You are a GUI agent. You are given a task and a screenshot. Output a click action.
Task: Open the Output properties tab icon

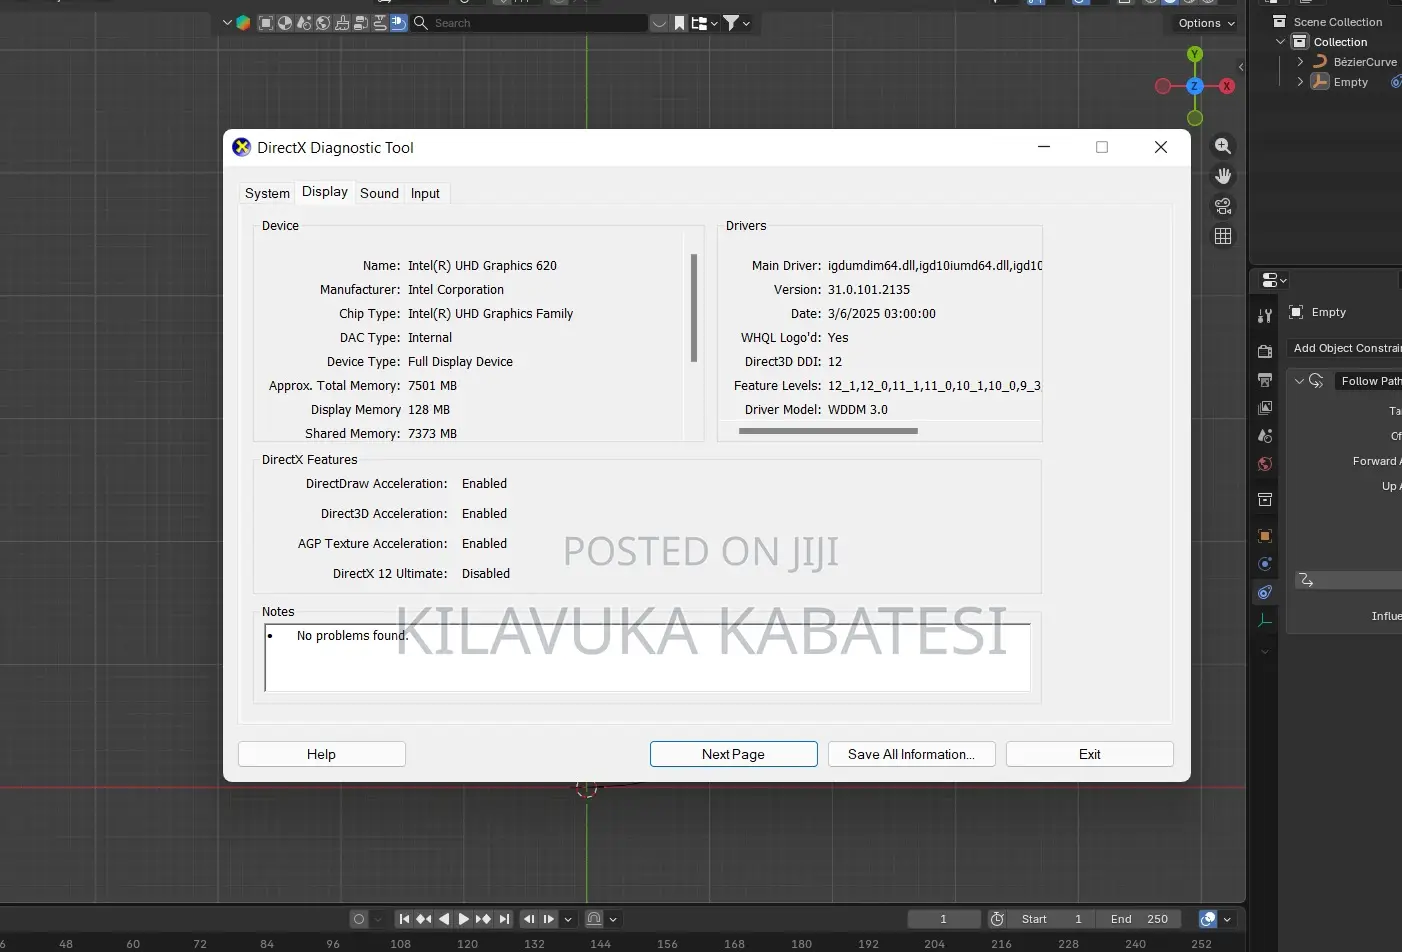[x=1265, y=380]
